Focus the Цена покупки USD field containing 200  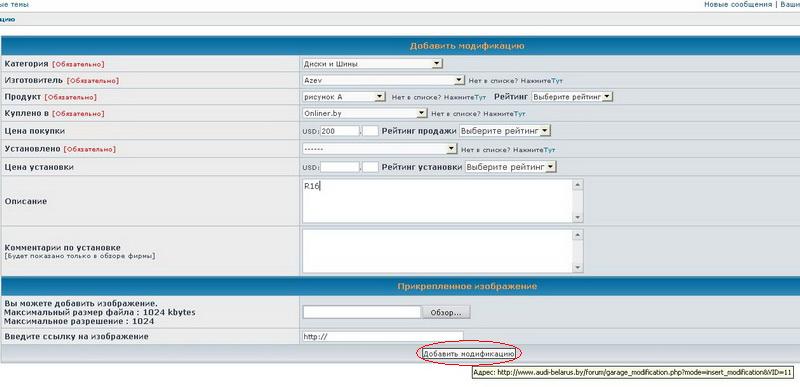[340, 131]
